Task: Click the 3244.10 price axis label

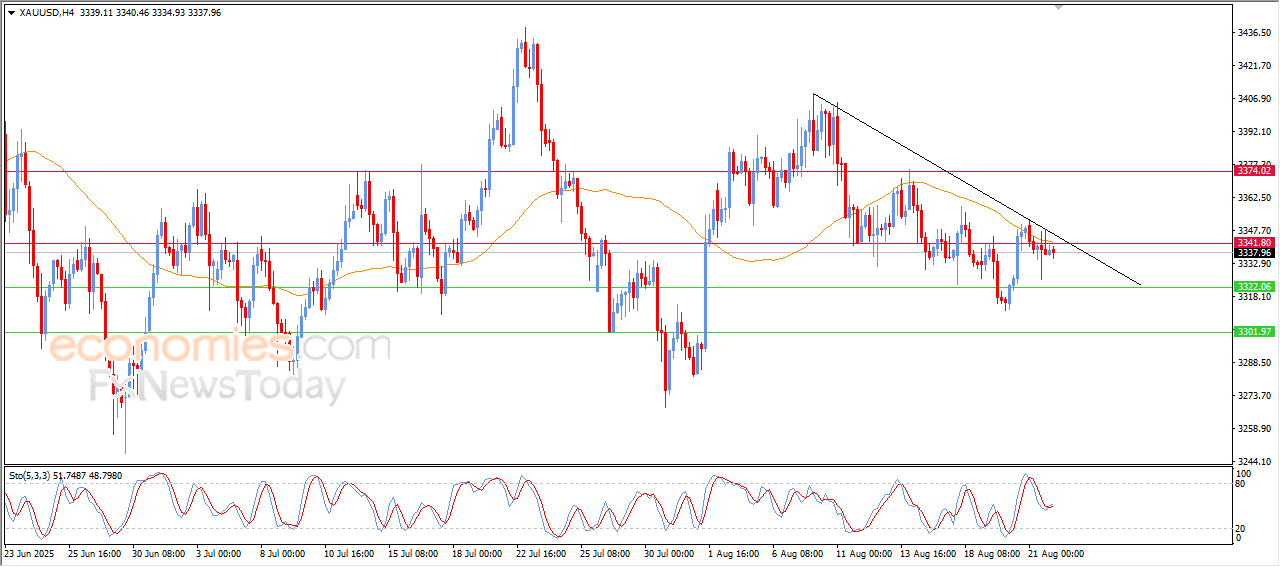Action: point(1254,462)
